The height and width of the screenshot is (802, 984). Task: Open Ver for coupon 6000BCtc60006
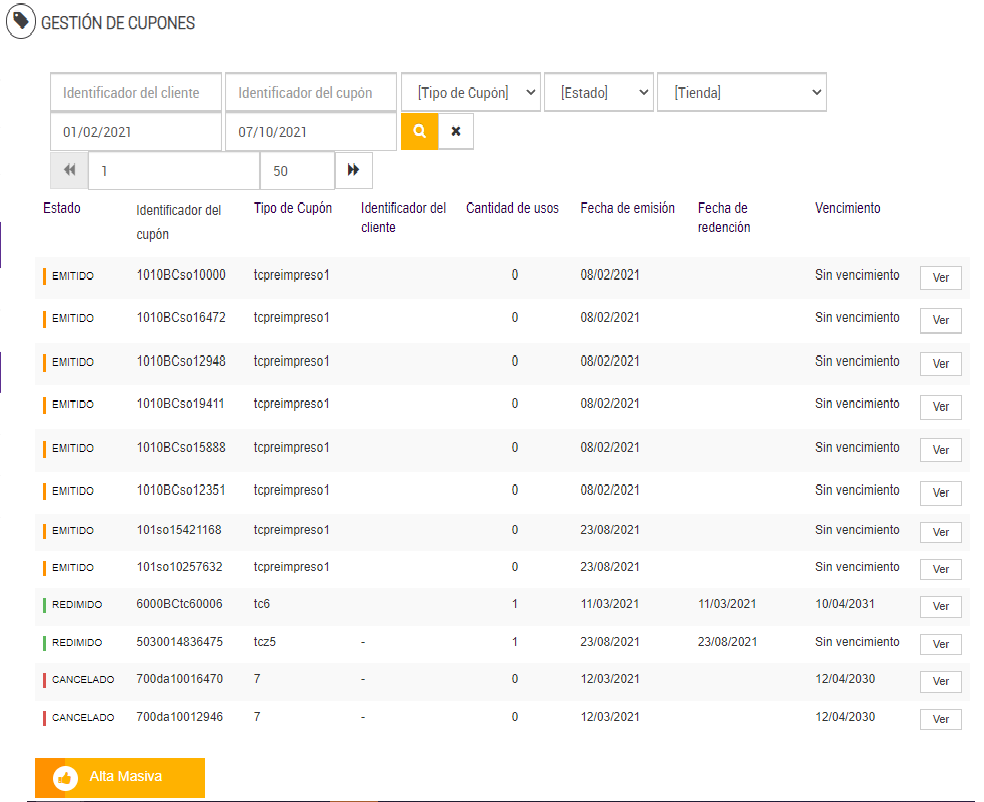click(x=940, y=607)
